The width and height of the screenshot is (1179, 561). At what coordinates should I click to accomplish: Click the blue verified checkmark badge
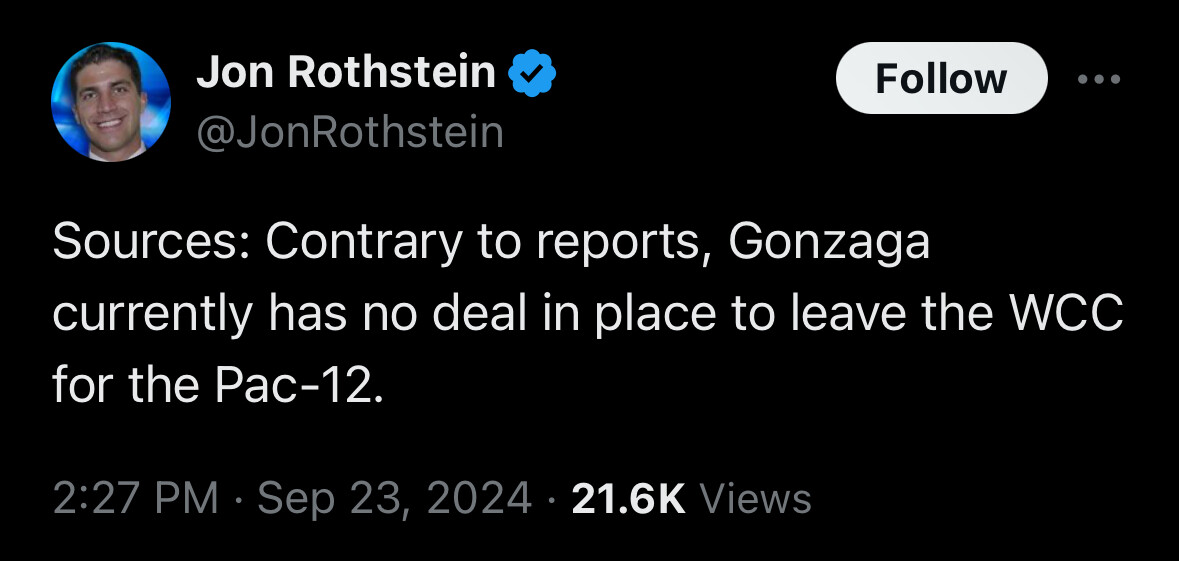tap(532, 74)
